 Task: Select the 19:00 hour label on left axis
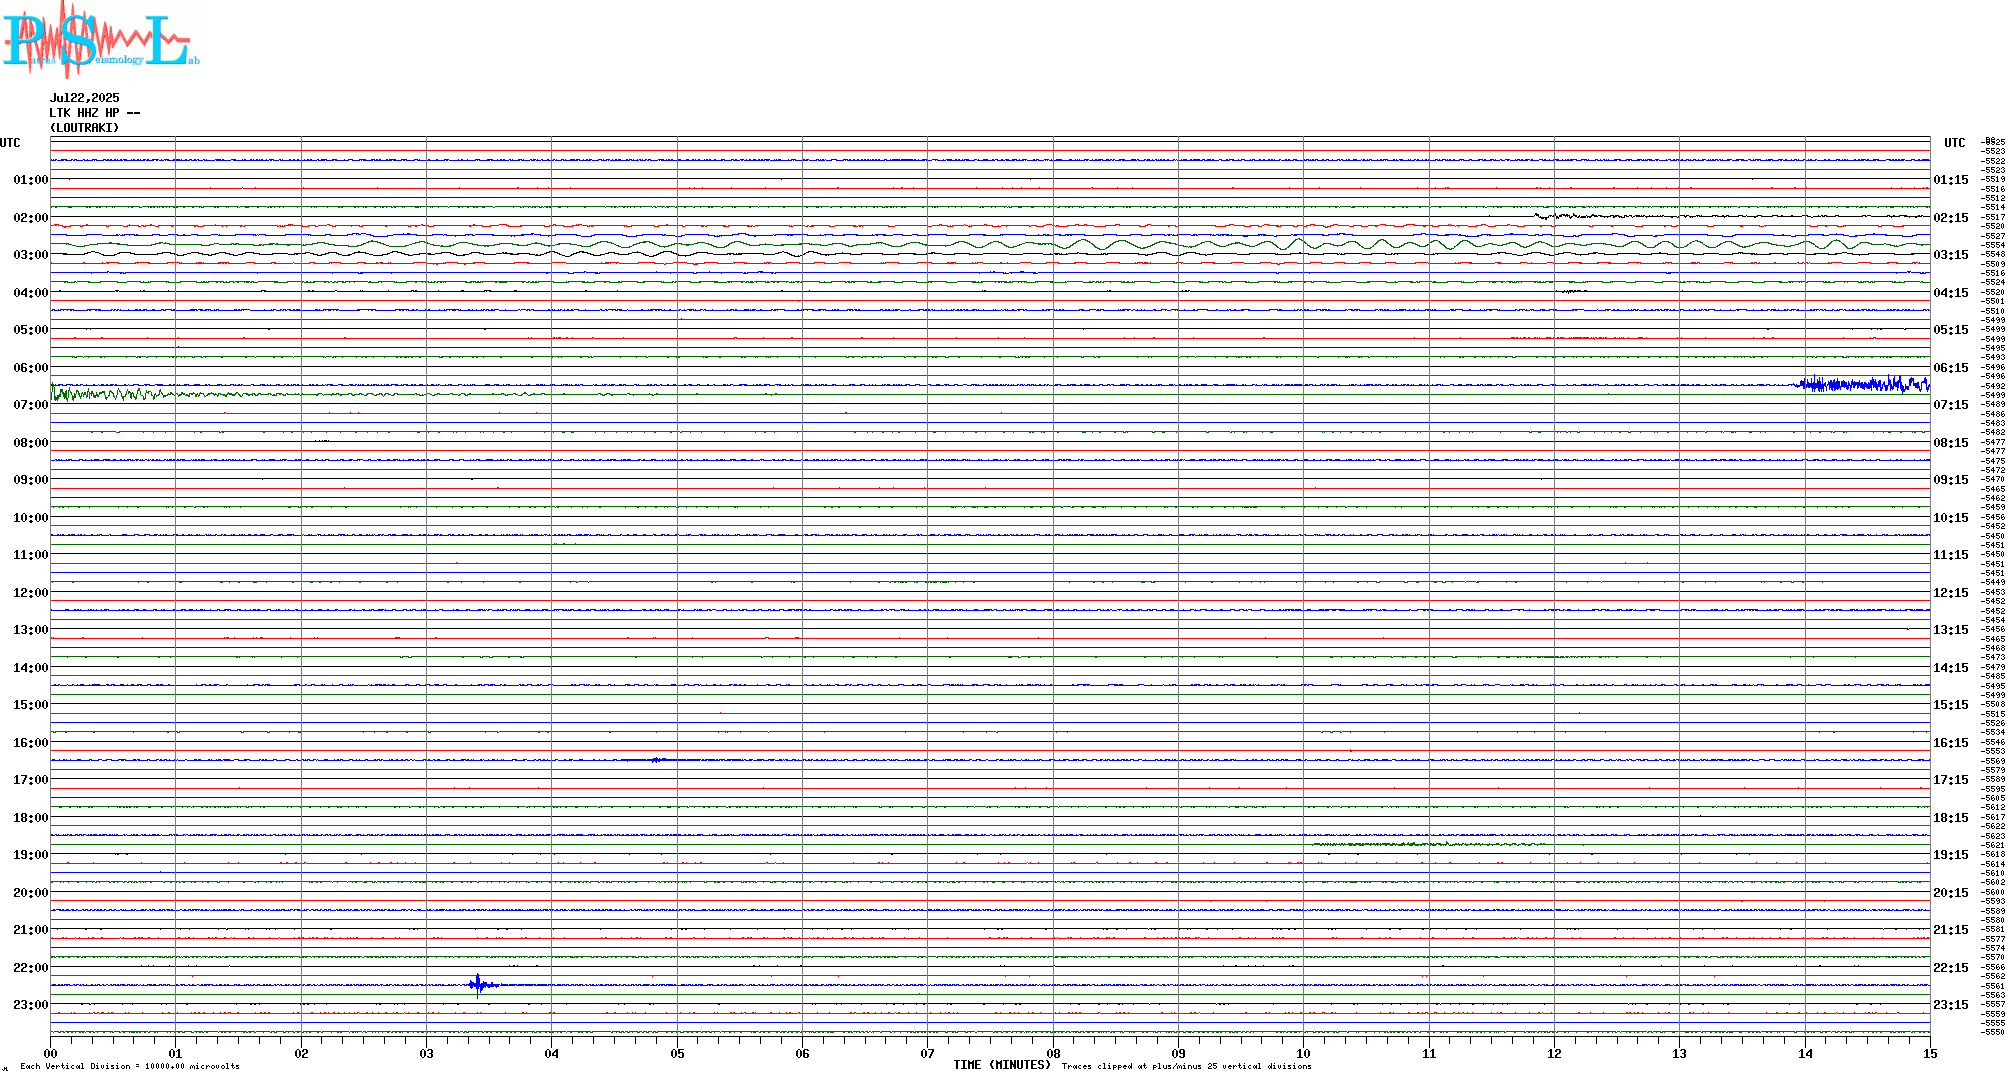pyautogui.click(x=31, y=855)
